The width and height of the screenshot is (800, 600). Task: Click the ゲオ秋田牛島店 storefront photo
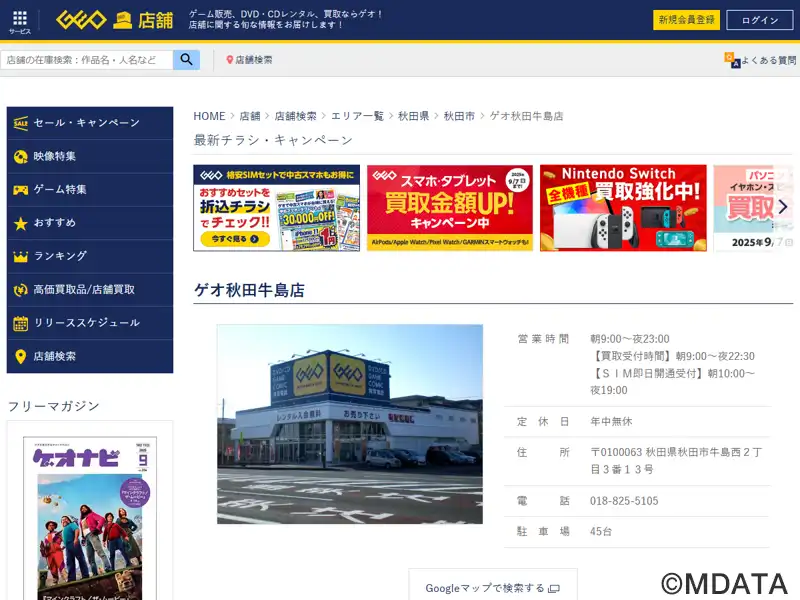350,424
